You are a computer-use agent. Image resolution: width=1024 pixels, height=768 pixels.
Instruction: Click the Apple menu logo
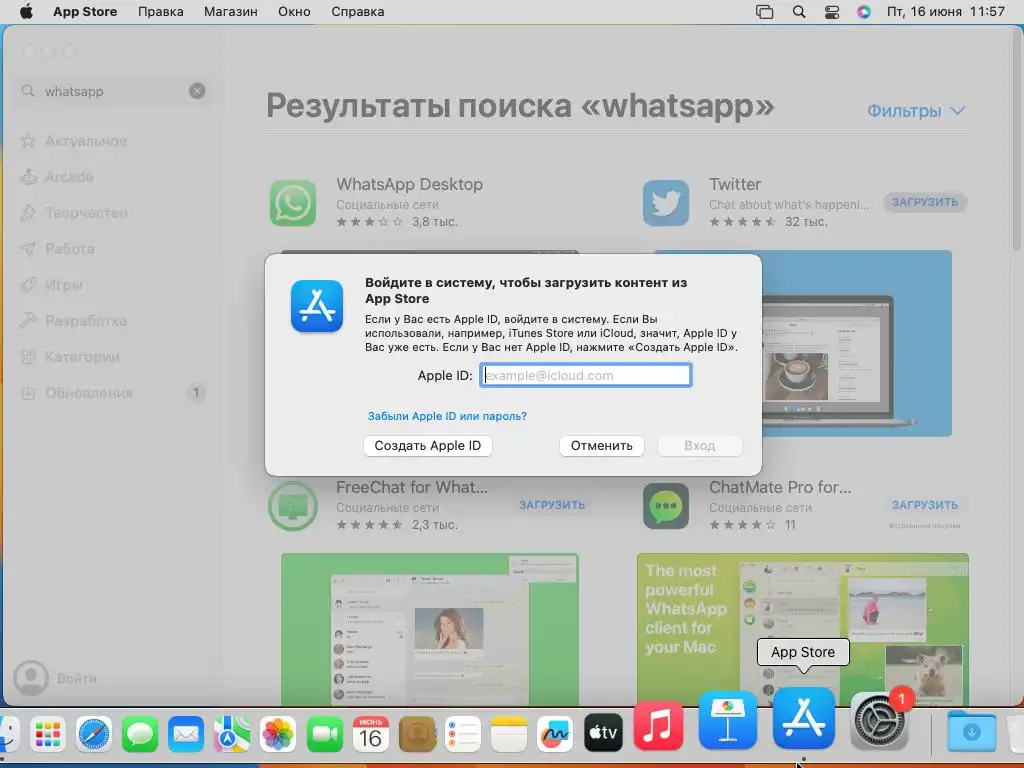coord(25,11)
